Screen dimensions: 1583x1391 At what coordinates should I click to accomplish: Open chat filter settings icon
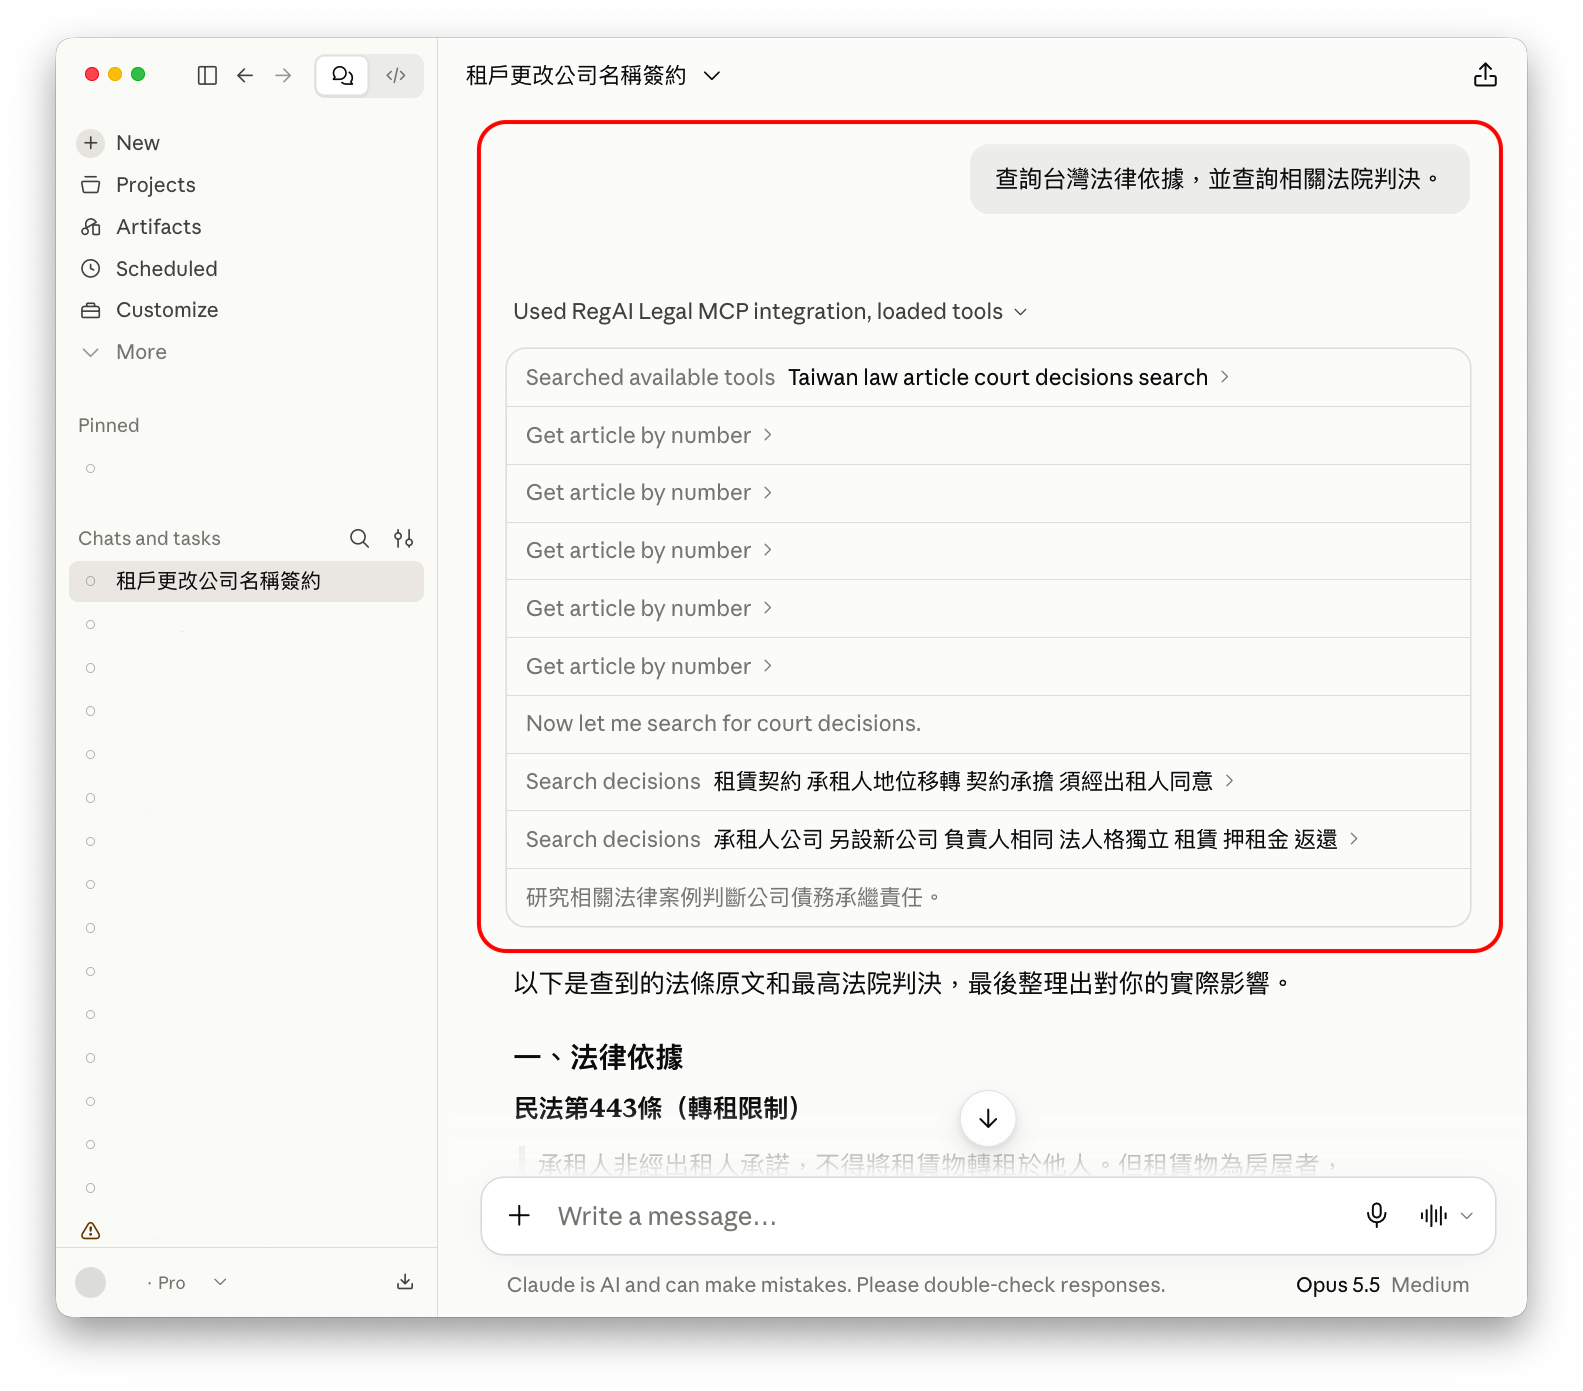(404, 539)
